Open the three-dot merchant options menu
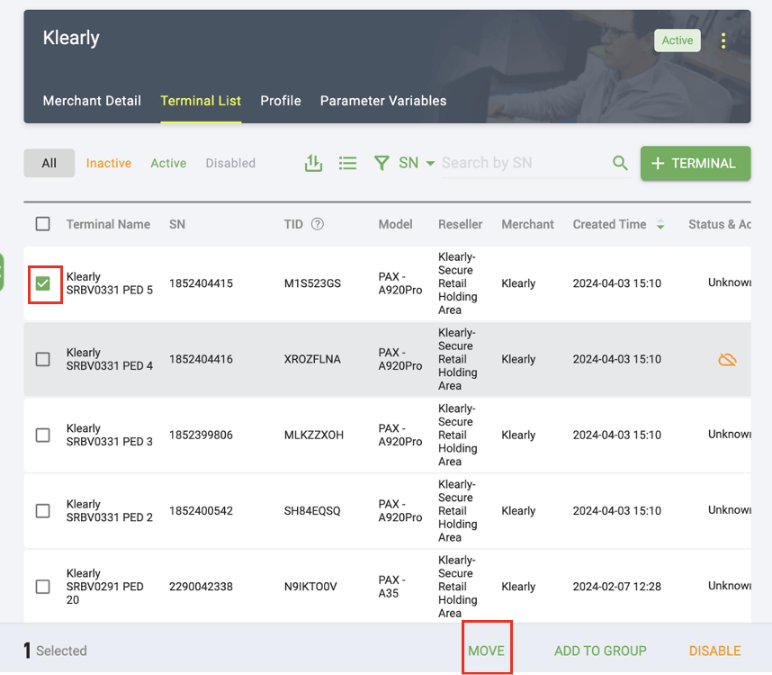 point(723,40)
